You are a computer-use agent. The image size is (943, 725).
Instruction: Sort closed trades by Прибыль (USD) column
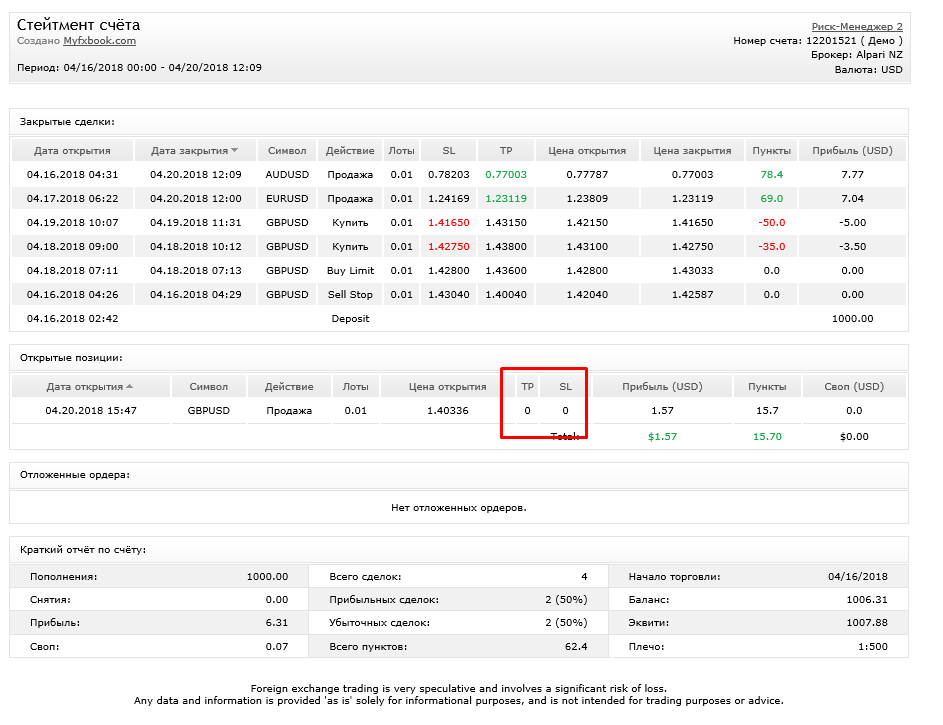point(852,150)
